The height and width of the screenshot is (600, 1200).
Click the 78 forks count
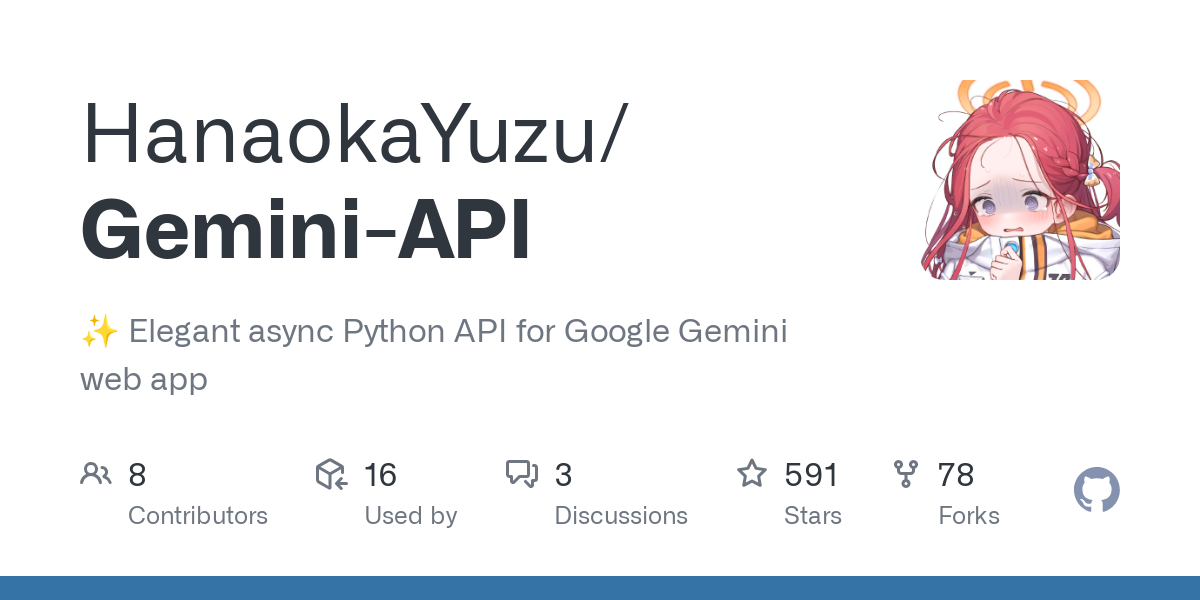(x=956, y=474)
